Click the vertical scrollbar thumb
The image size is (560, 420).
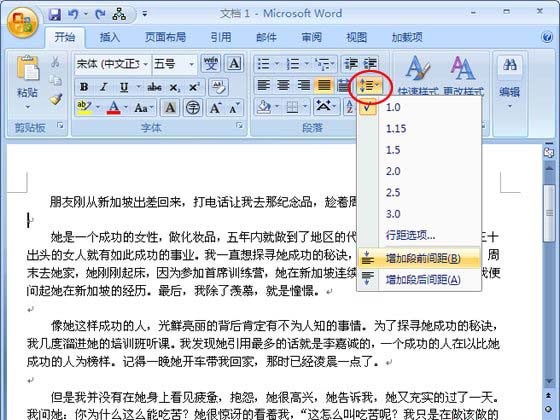(549, 213)
